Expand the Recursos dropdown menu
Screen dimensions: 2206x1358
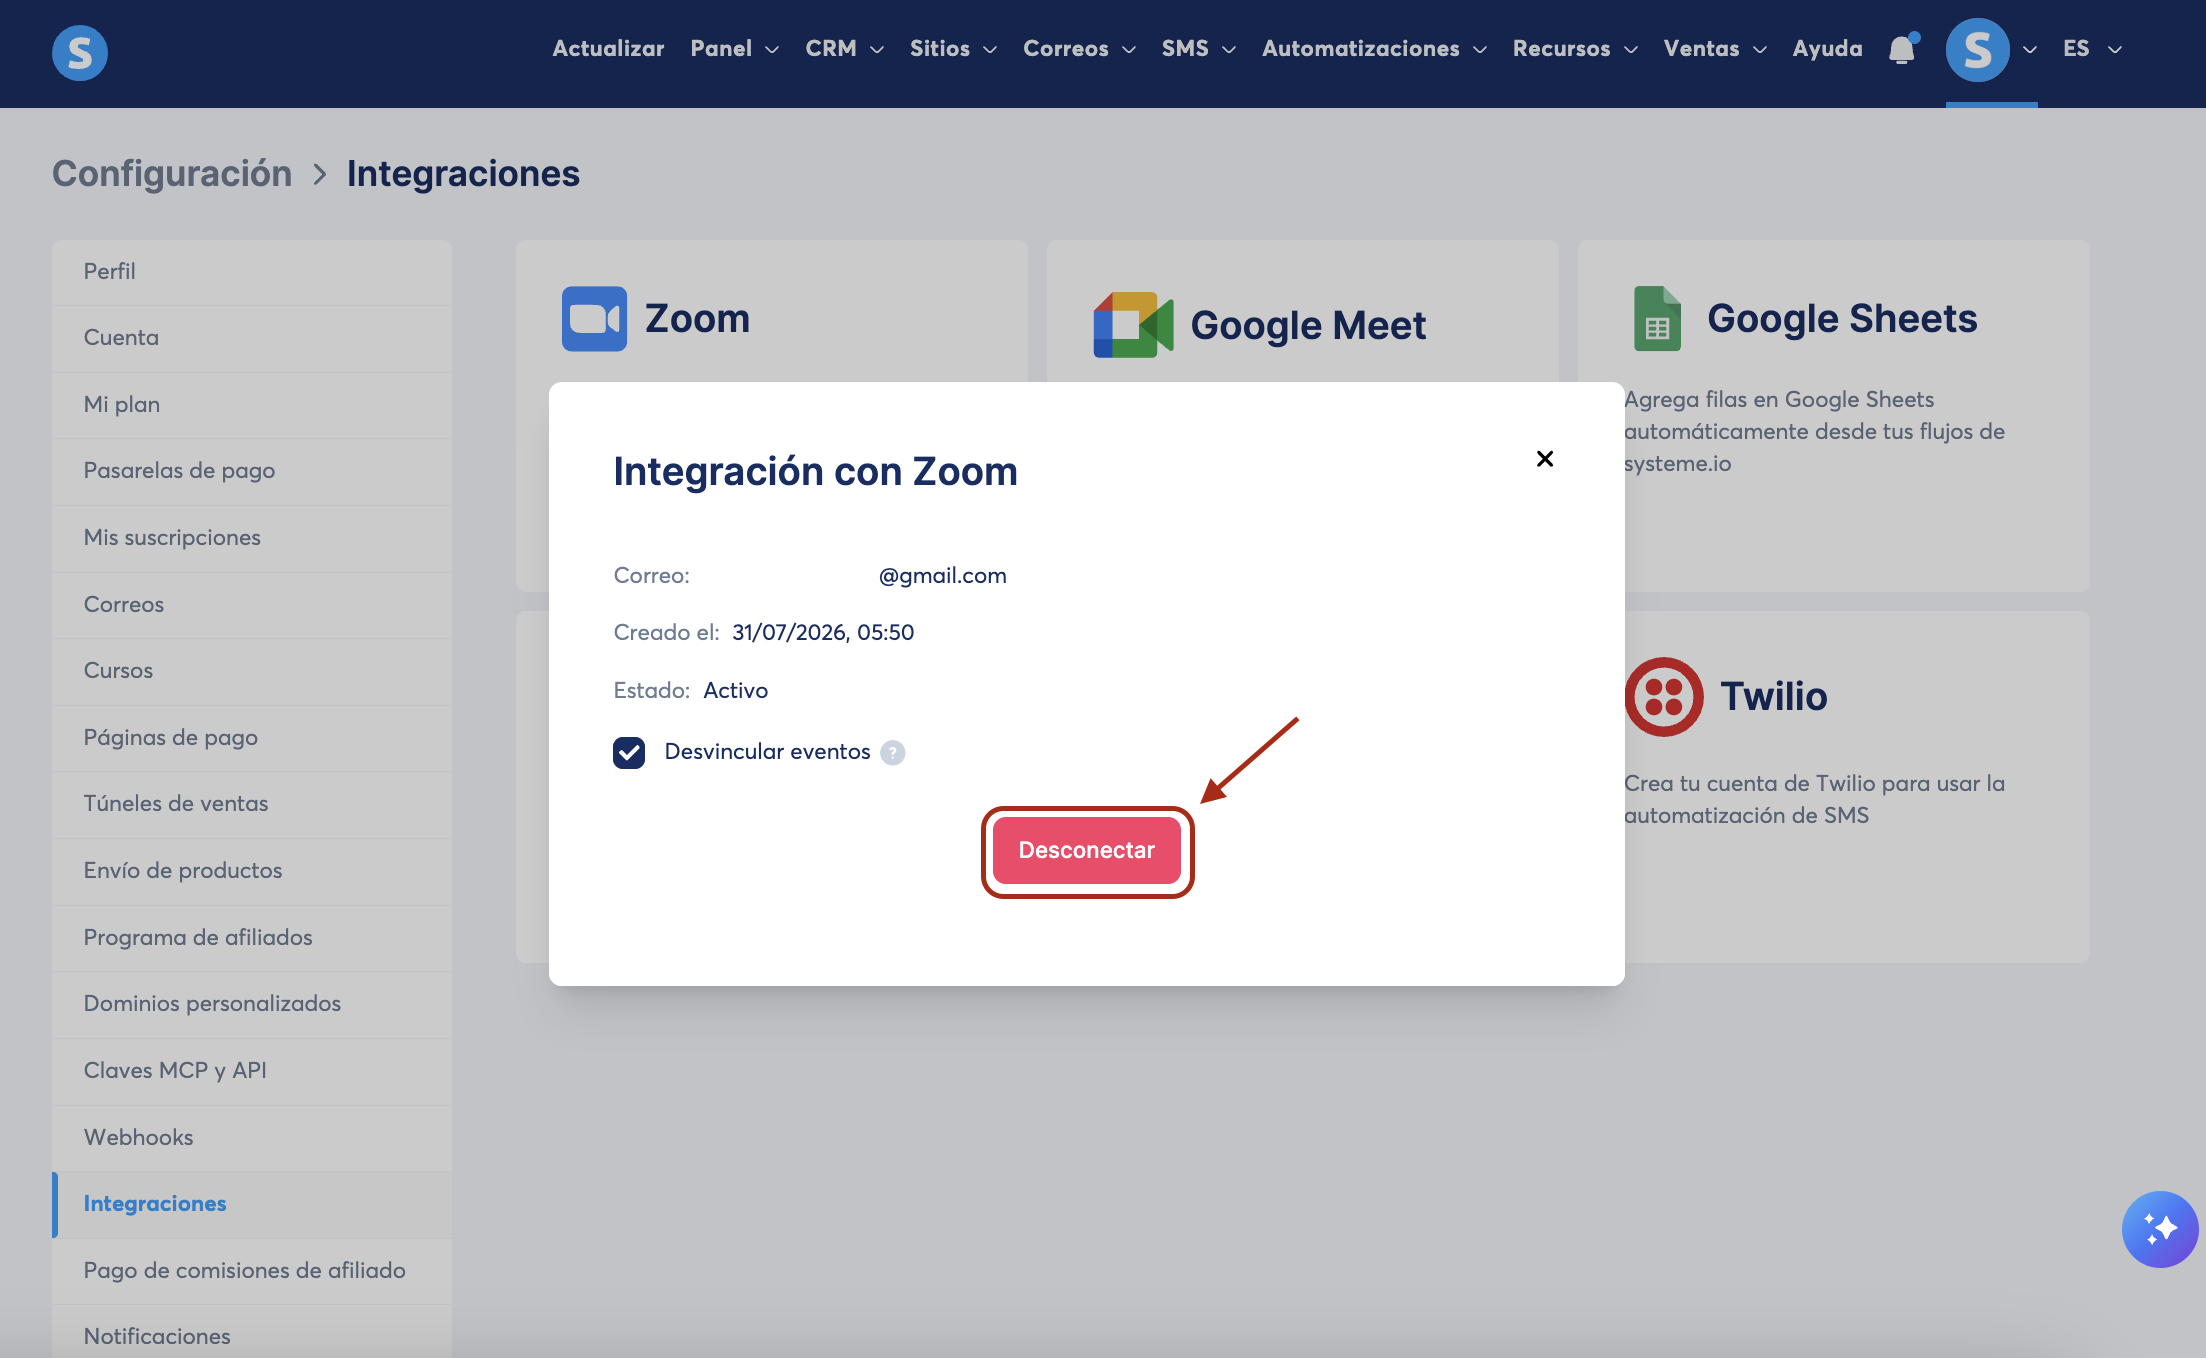coord(1575,49)
